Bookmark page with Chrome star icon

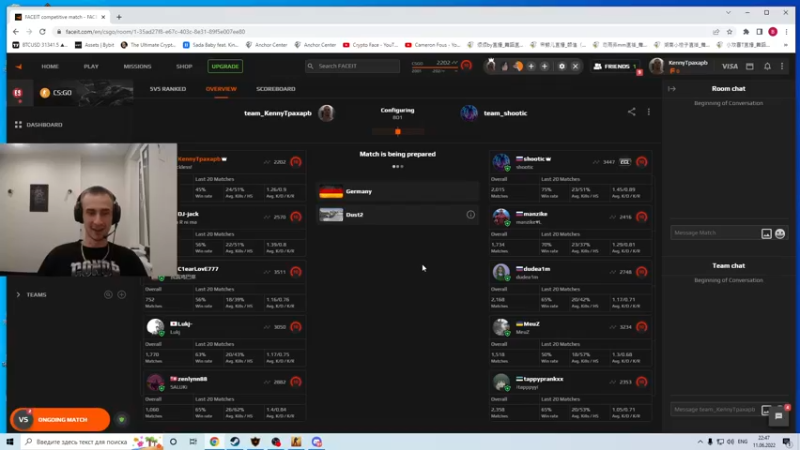point(730,32)
